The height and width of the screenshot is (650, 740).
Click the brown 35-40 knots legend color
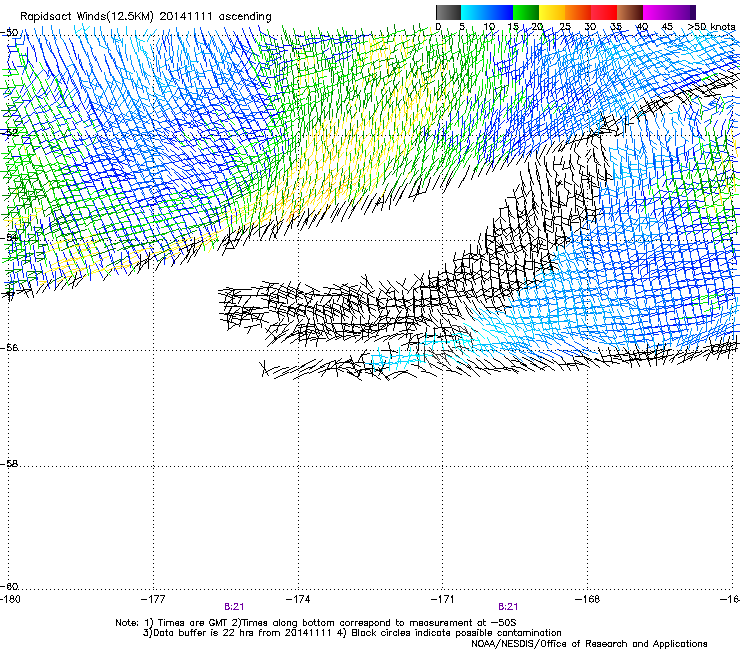click(630, 12)
